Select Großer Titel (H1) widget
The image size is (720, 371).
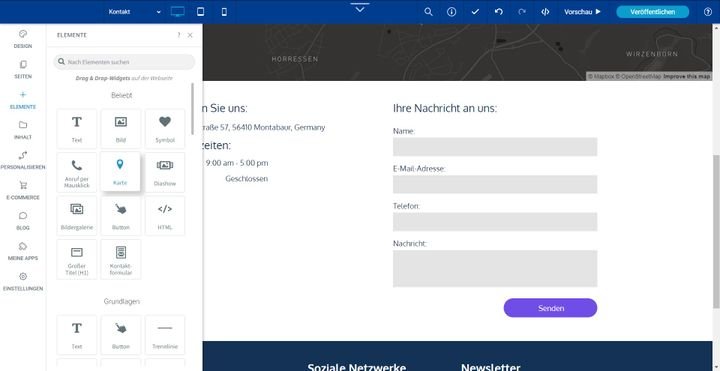coord(77,259)
